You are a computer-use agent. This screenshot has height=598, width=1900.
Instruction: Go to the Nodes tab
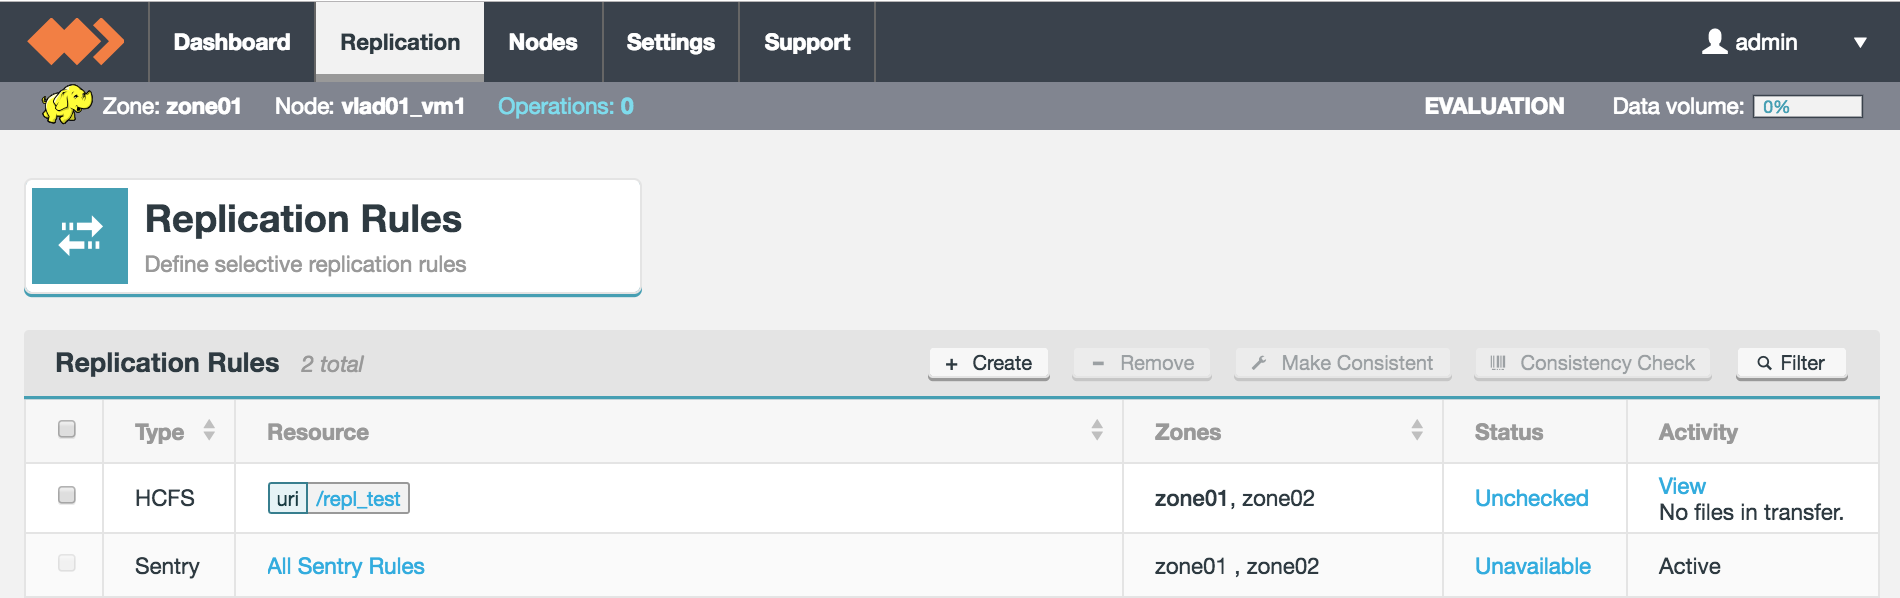543,42
